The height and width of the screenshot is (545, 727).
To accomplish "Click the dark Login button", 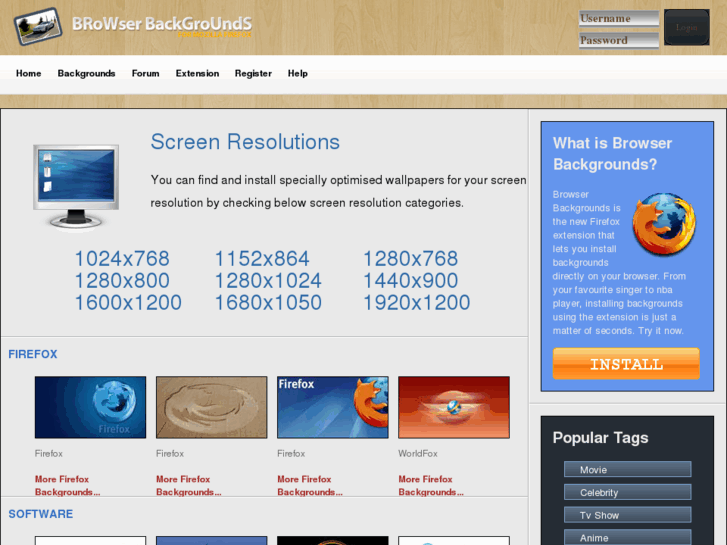I will 687,27.
